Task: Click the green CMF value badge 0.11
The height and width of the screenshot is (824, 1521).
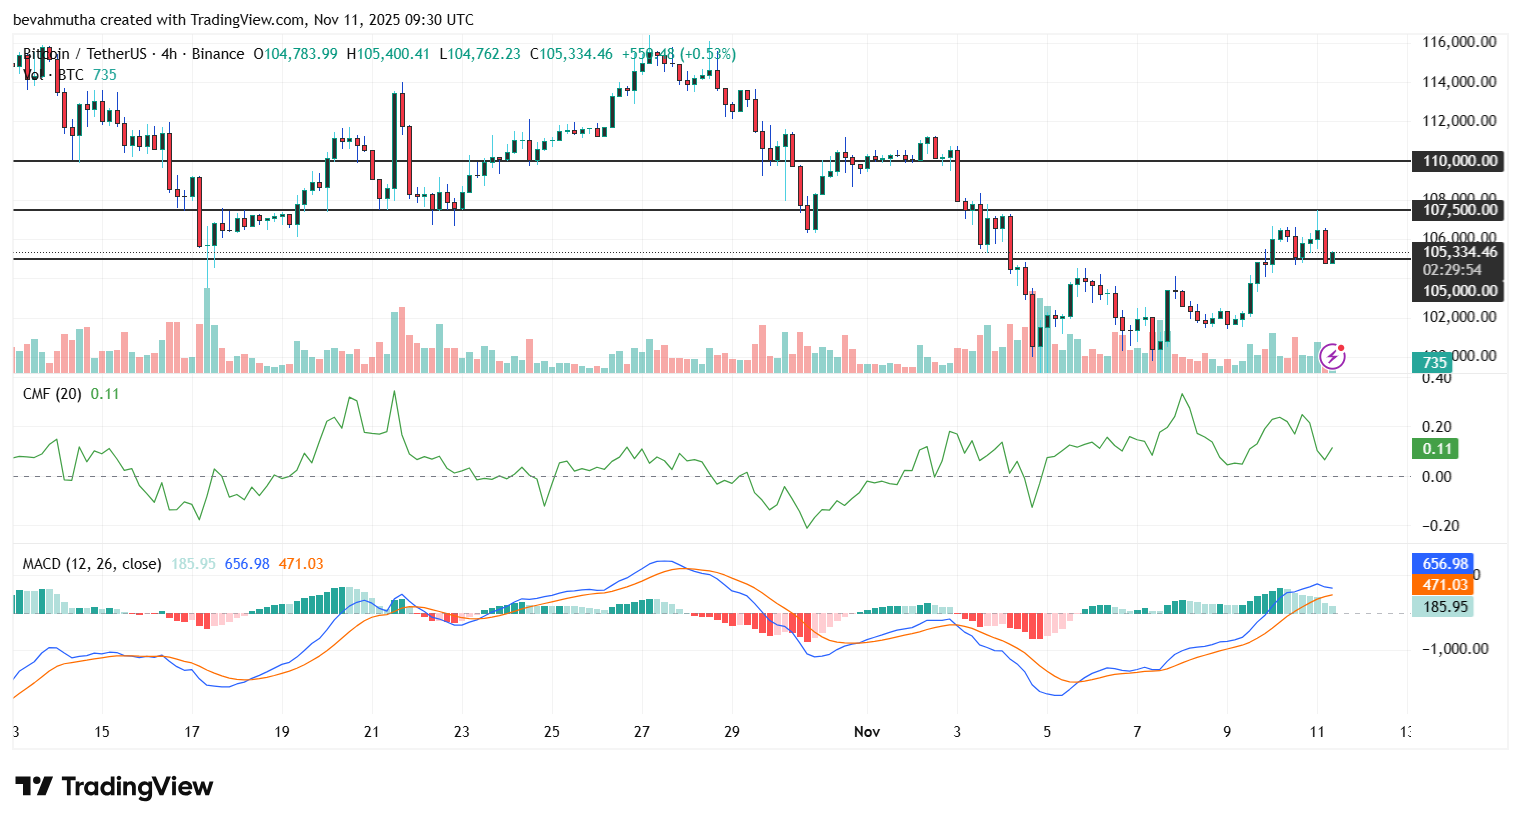Action: pyautogui.click(x=1437, y=449)
